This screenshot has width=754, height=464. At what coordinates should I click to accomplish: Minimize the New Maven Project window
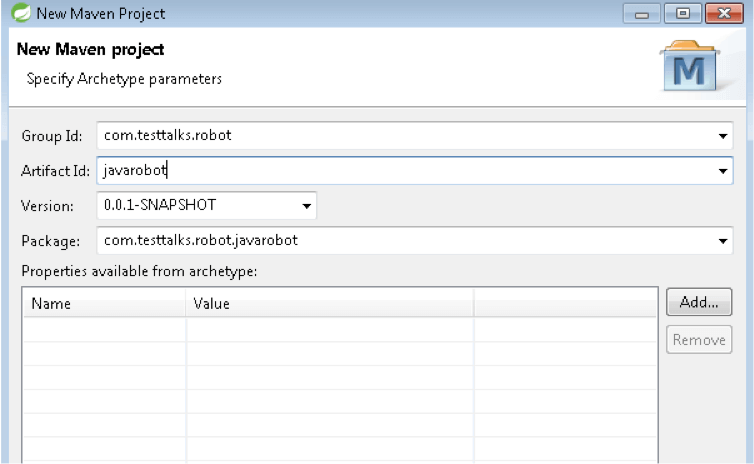tap(641, 14)
